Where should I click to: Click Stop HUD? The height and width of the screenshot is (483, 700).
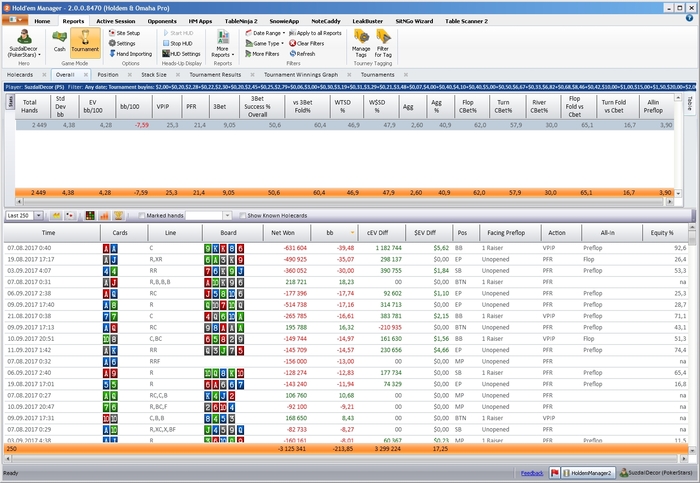[x=178, y=43]
